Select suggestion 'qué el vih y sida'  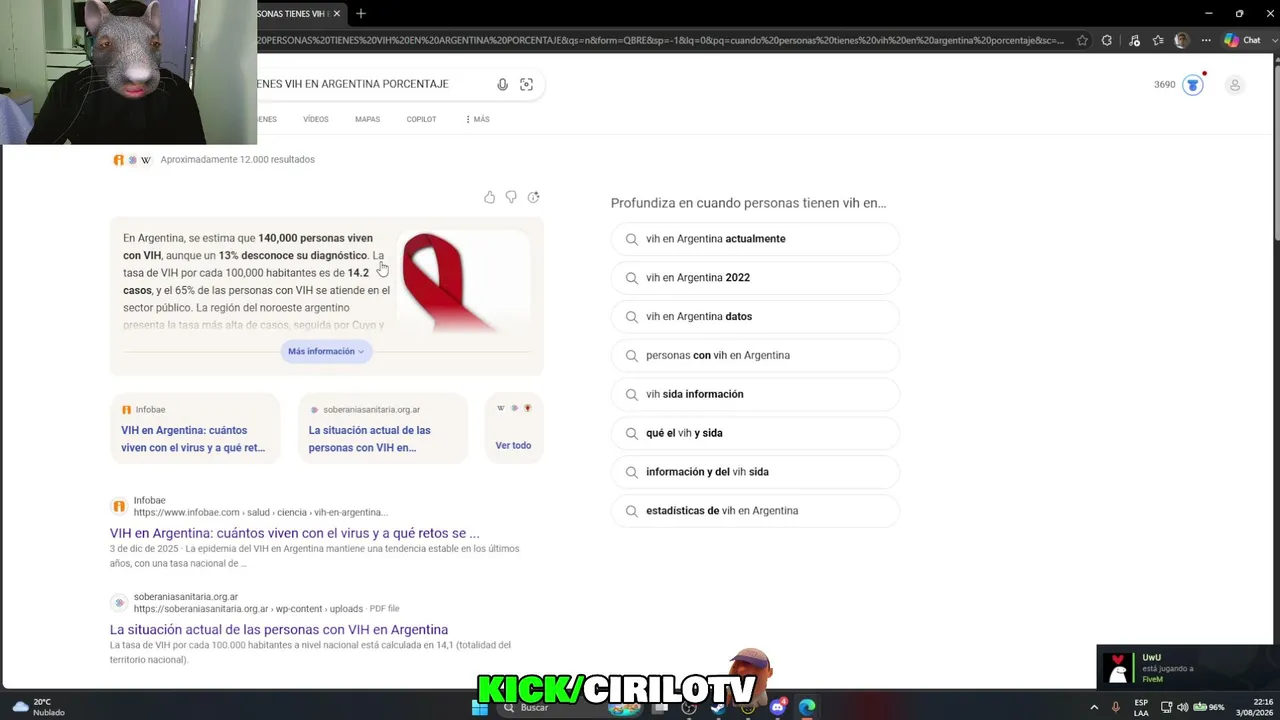(755, 433)
